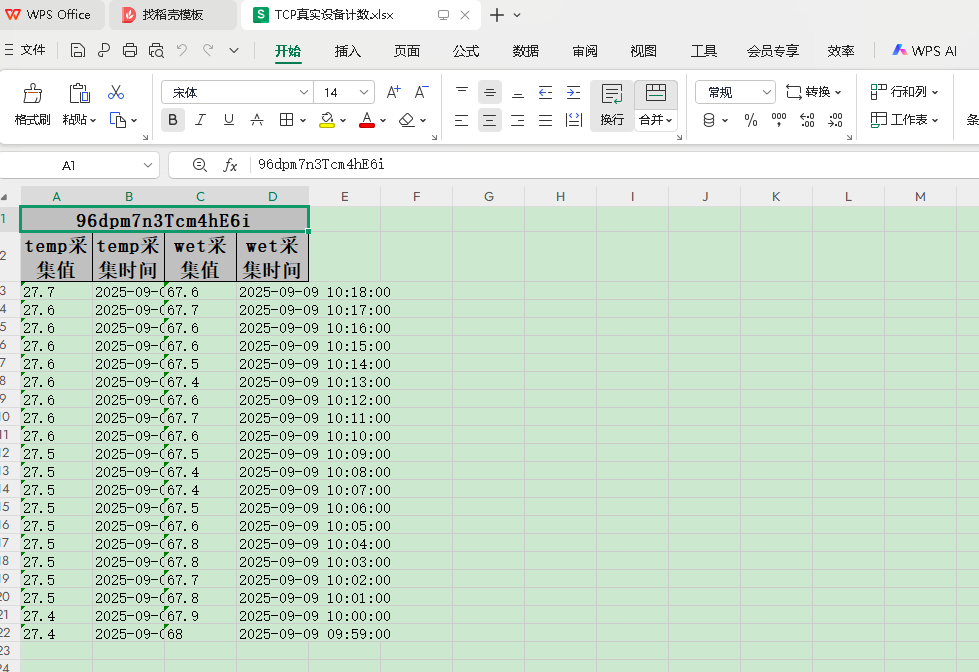Screen dimensions: 979x672
Task: Toggle Italic formatting
Action: (201, 120)
